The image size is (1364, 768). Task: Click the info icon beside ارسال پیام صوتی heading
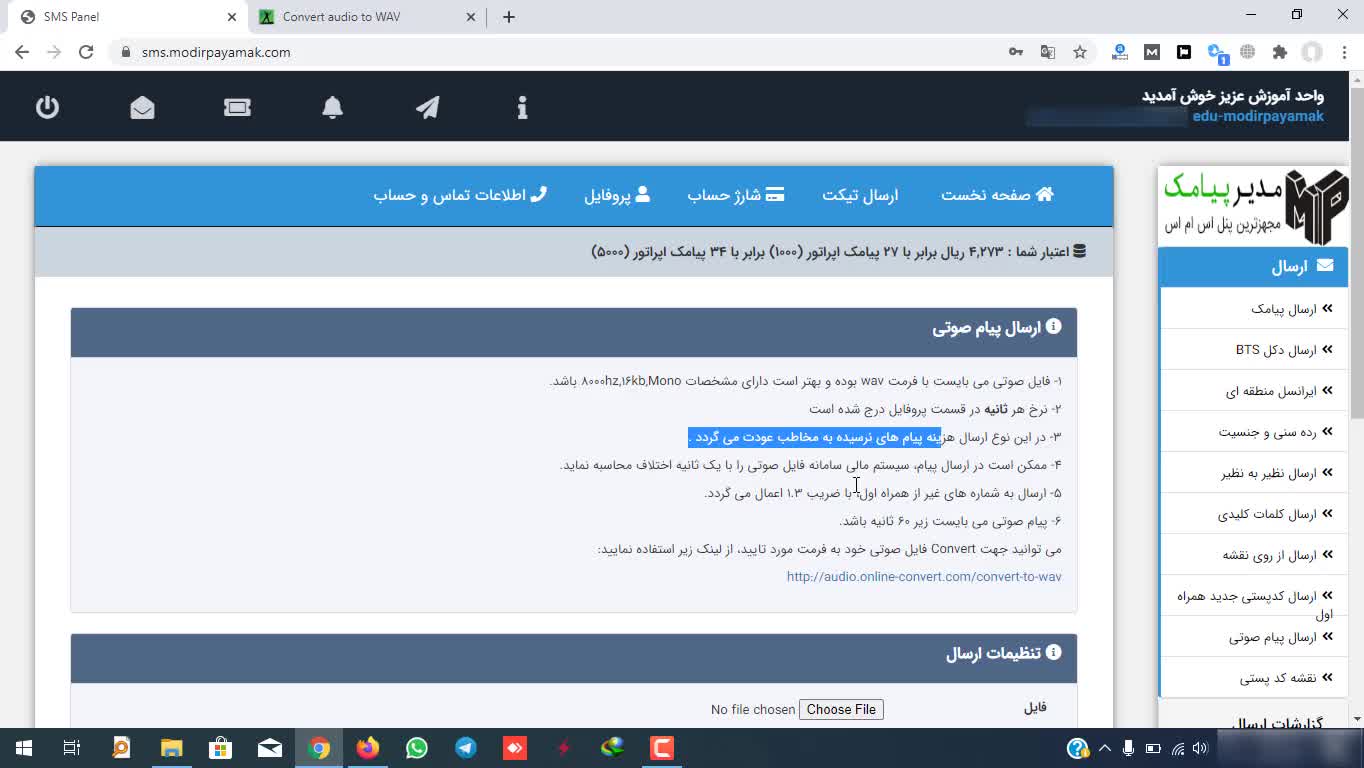pyautogui.click(x=1053, y=326)
